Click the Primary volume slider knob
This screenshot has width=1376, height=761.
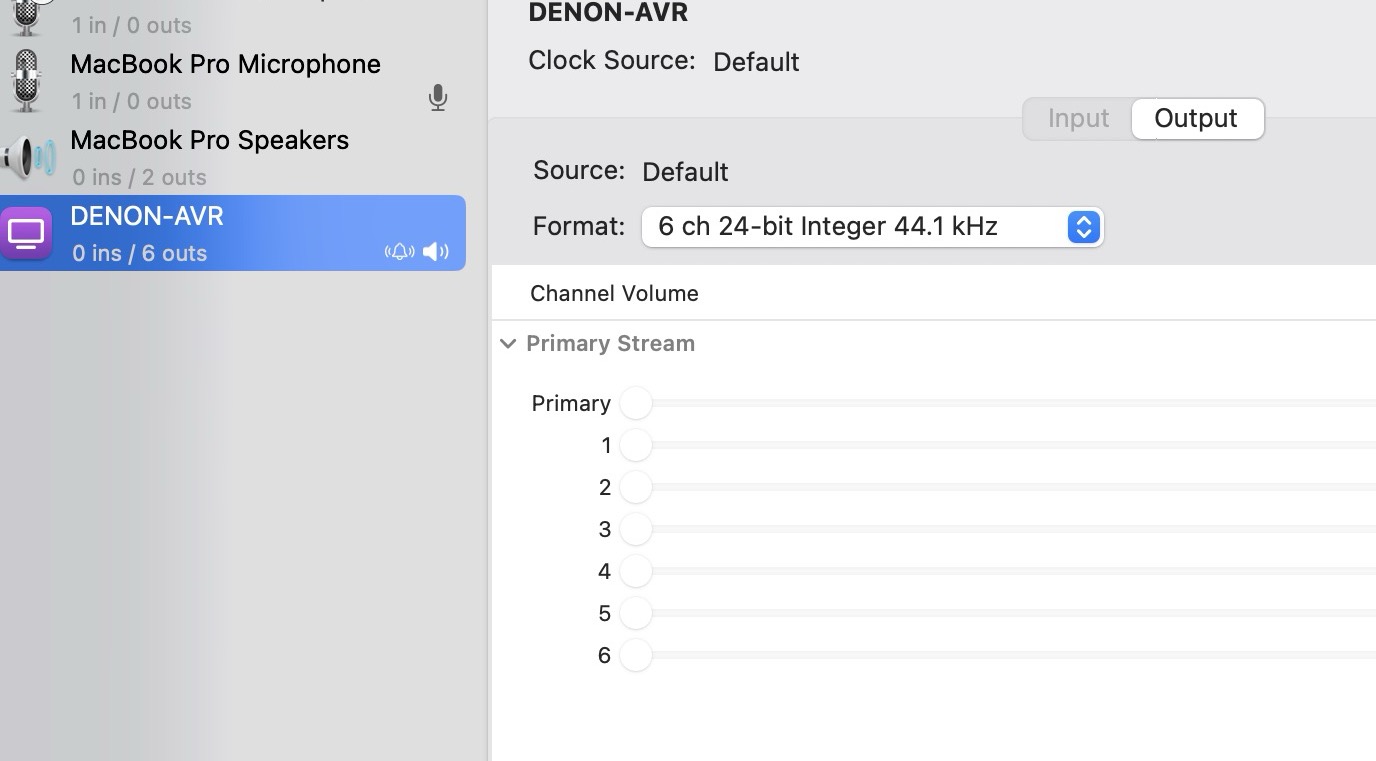pyautogui.click(x=636, y=403)
